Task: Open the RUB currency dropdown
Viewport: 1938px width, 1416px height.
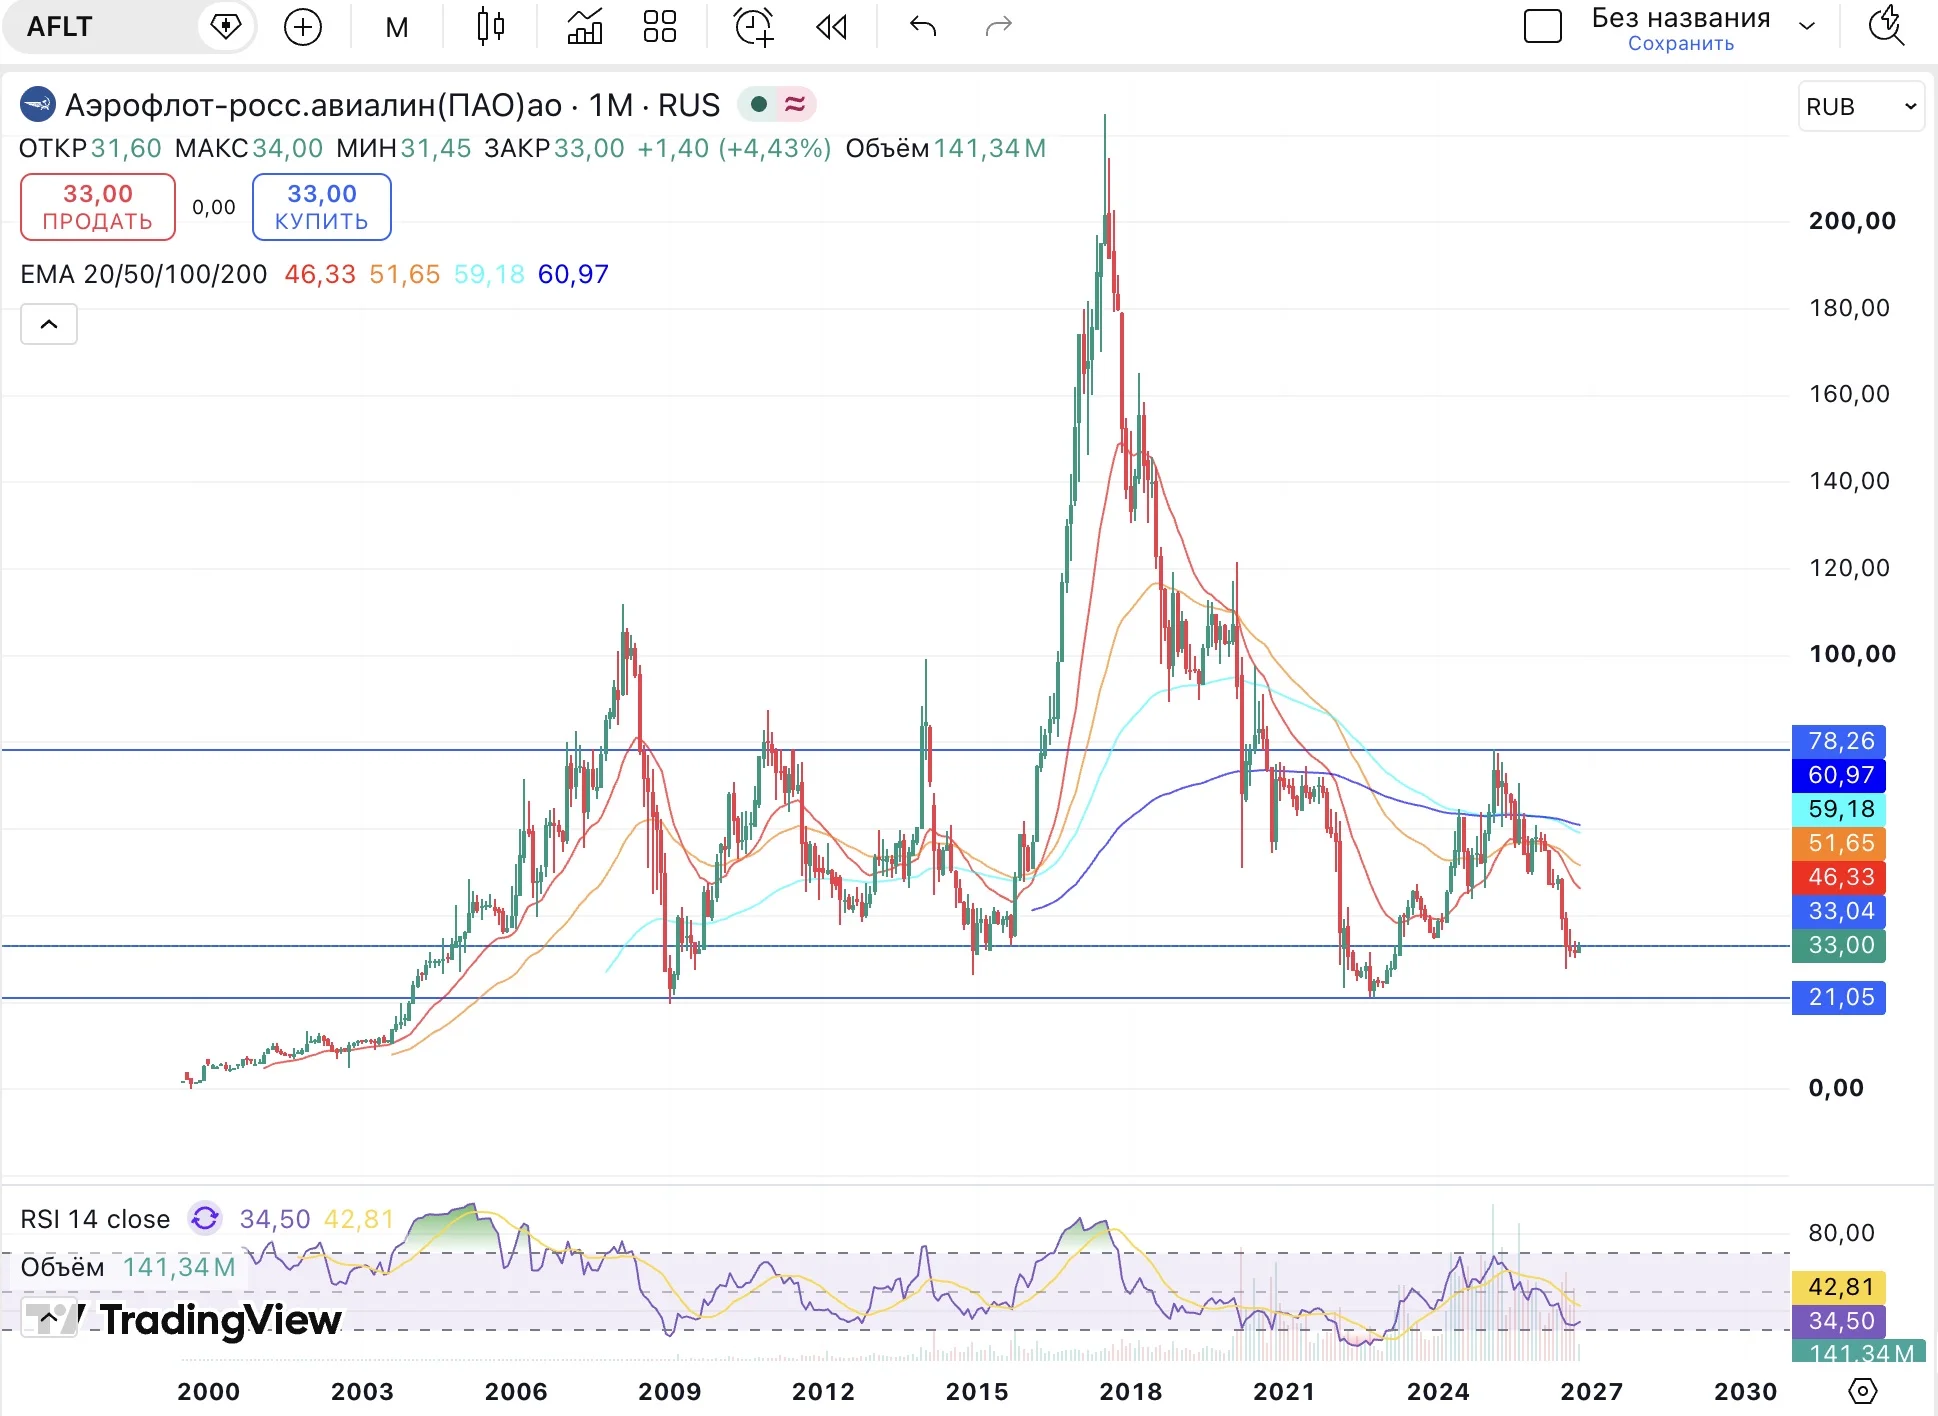Action: [x=1861, y=106]
